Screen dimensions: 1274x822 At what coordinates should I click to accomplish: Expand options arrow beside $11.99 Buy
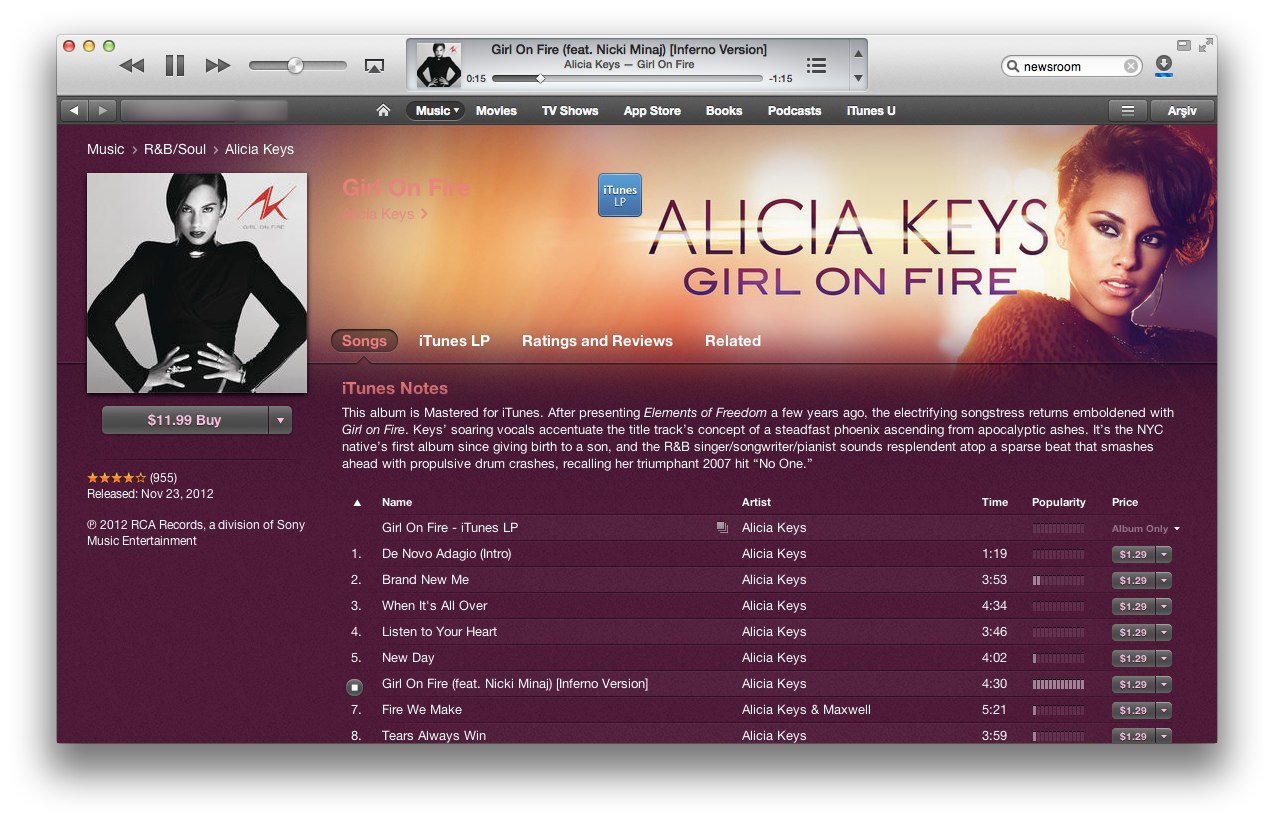[280, 420]
